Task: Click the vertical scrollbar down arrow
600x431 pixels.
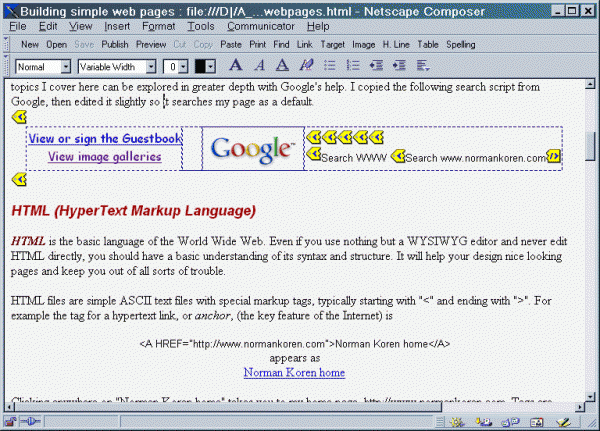Action: pos(590,397)
